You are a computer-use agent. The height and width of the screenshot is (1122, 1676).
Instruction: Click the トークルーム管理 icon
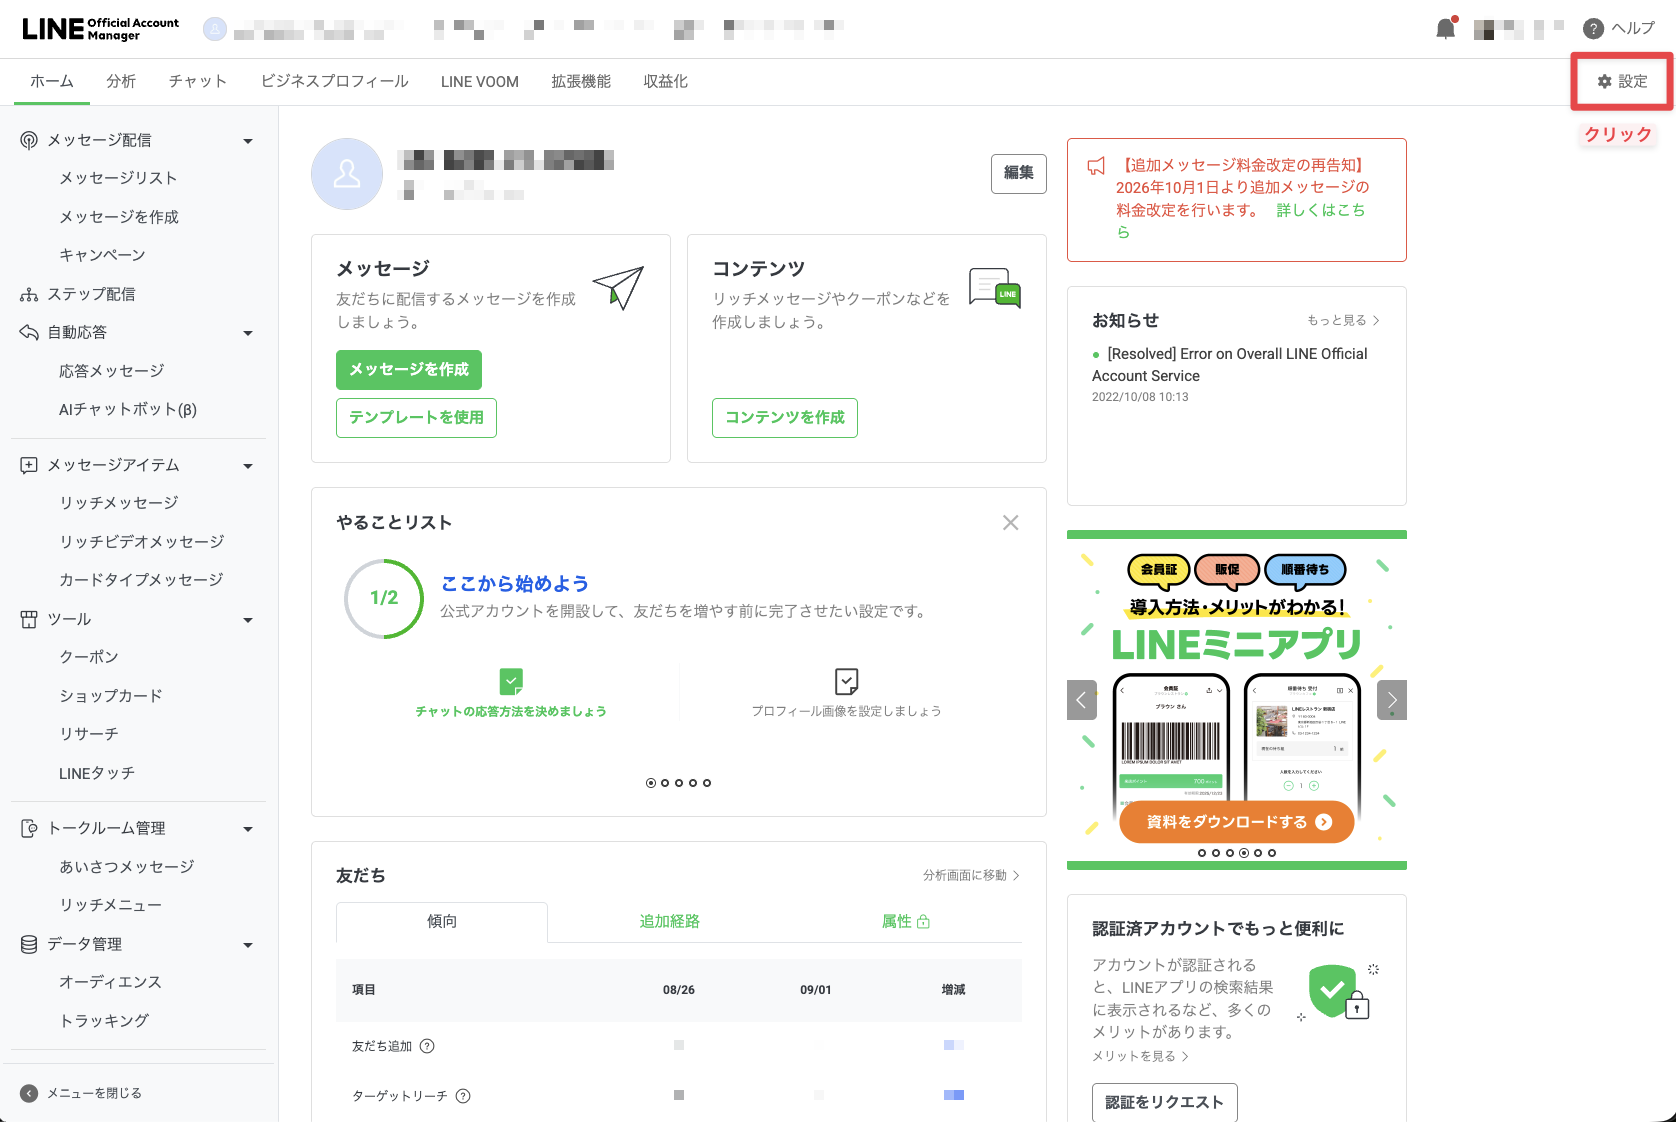[x=29, y=828]
